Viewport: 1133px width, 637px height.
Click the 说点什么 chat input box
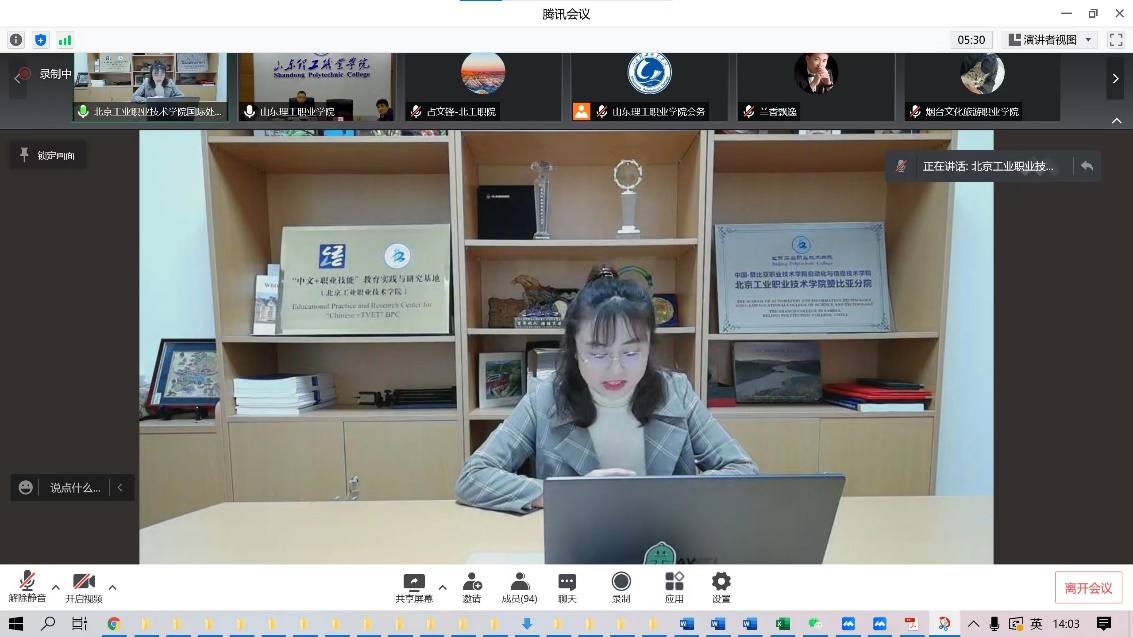[x=74, y=488]
